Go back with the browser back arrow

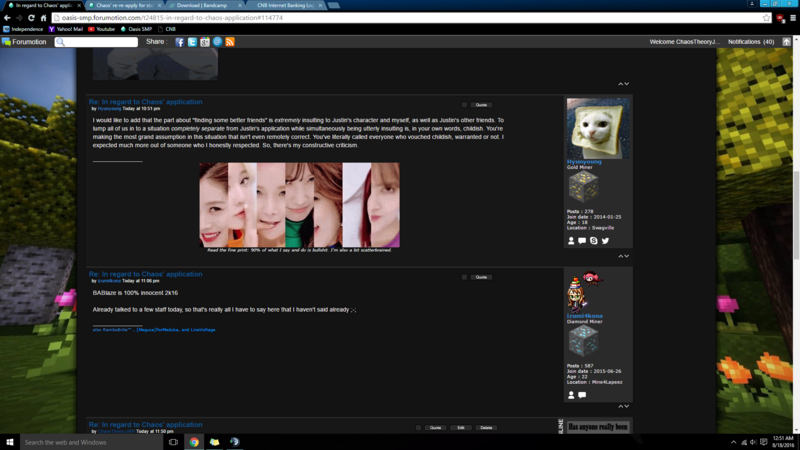[7, 18]
